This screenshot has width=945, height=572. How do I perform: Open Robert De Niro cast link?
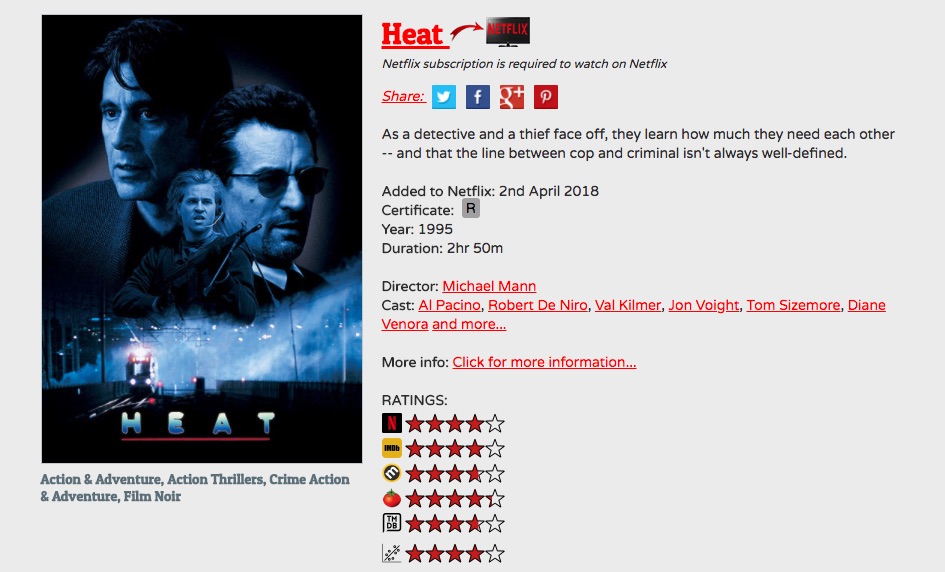pos(538,305)
